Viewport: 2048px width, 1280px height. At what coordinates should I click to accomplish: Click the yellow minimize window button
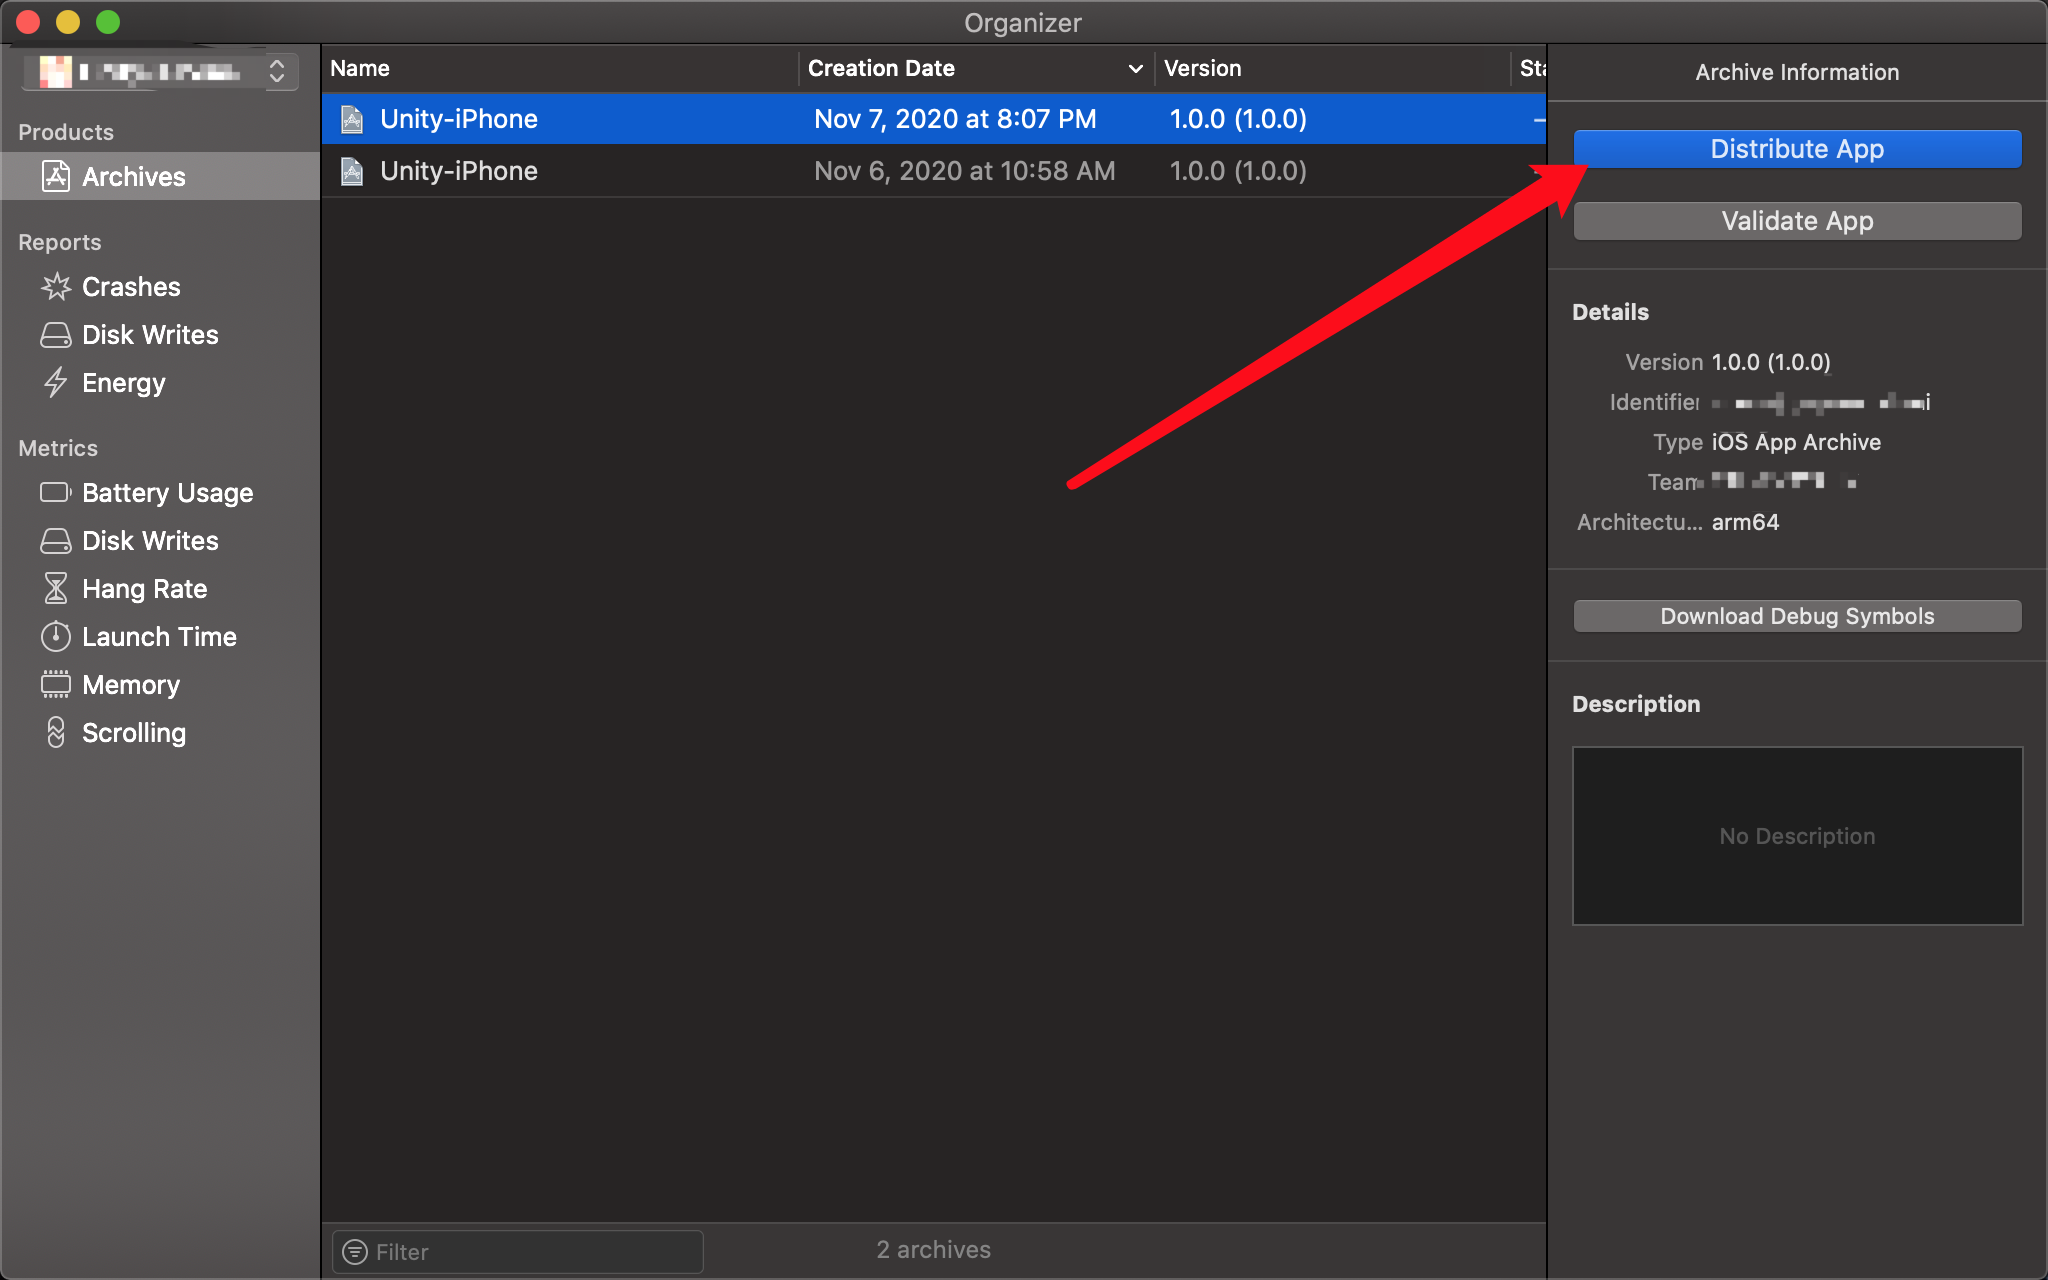68,22
